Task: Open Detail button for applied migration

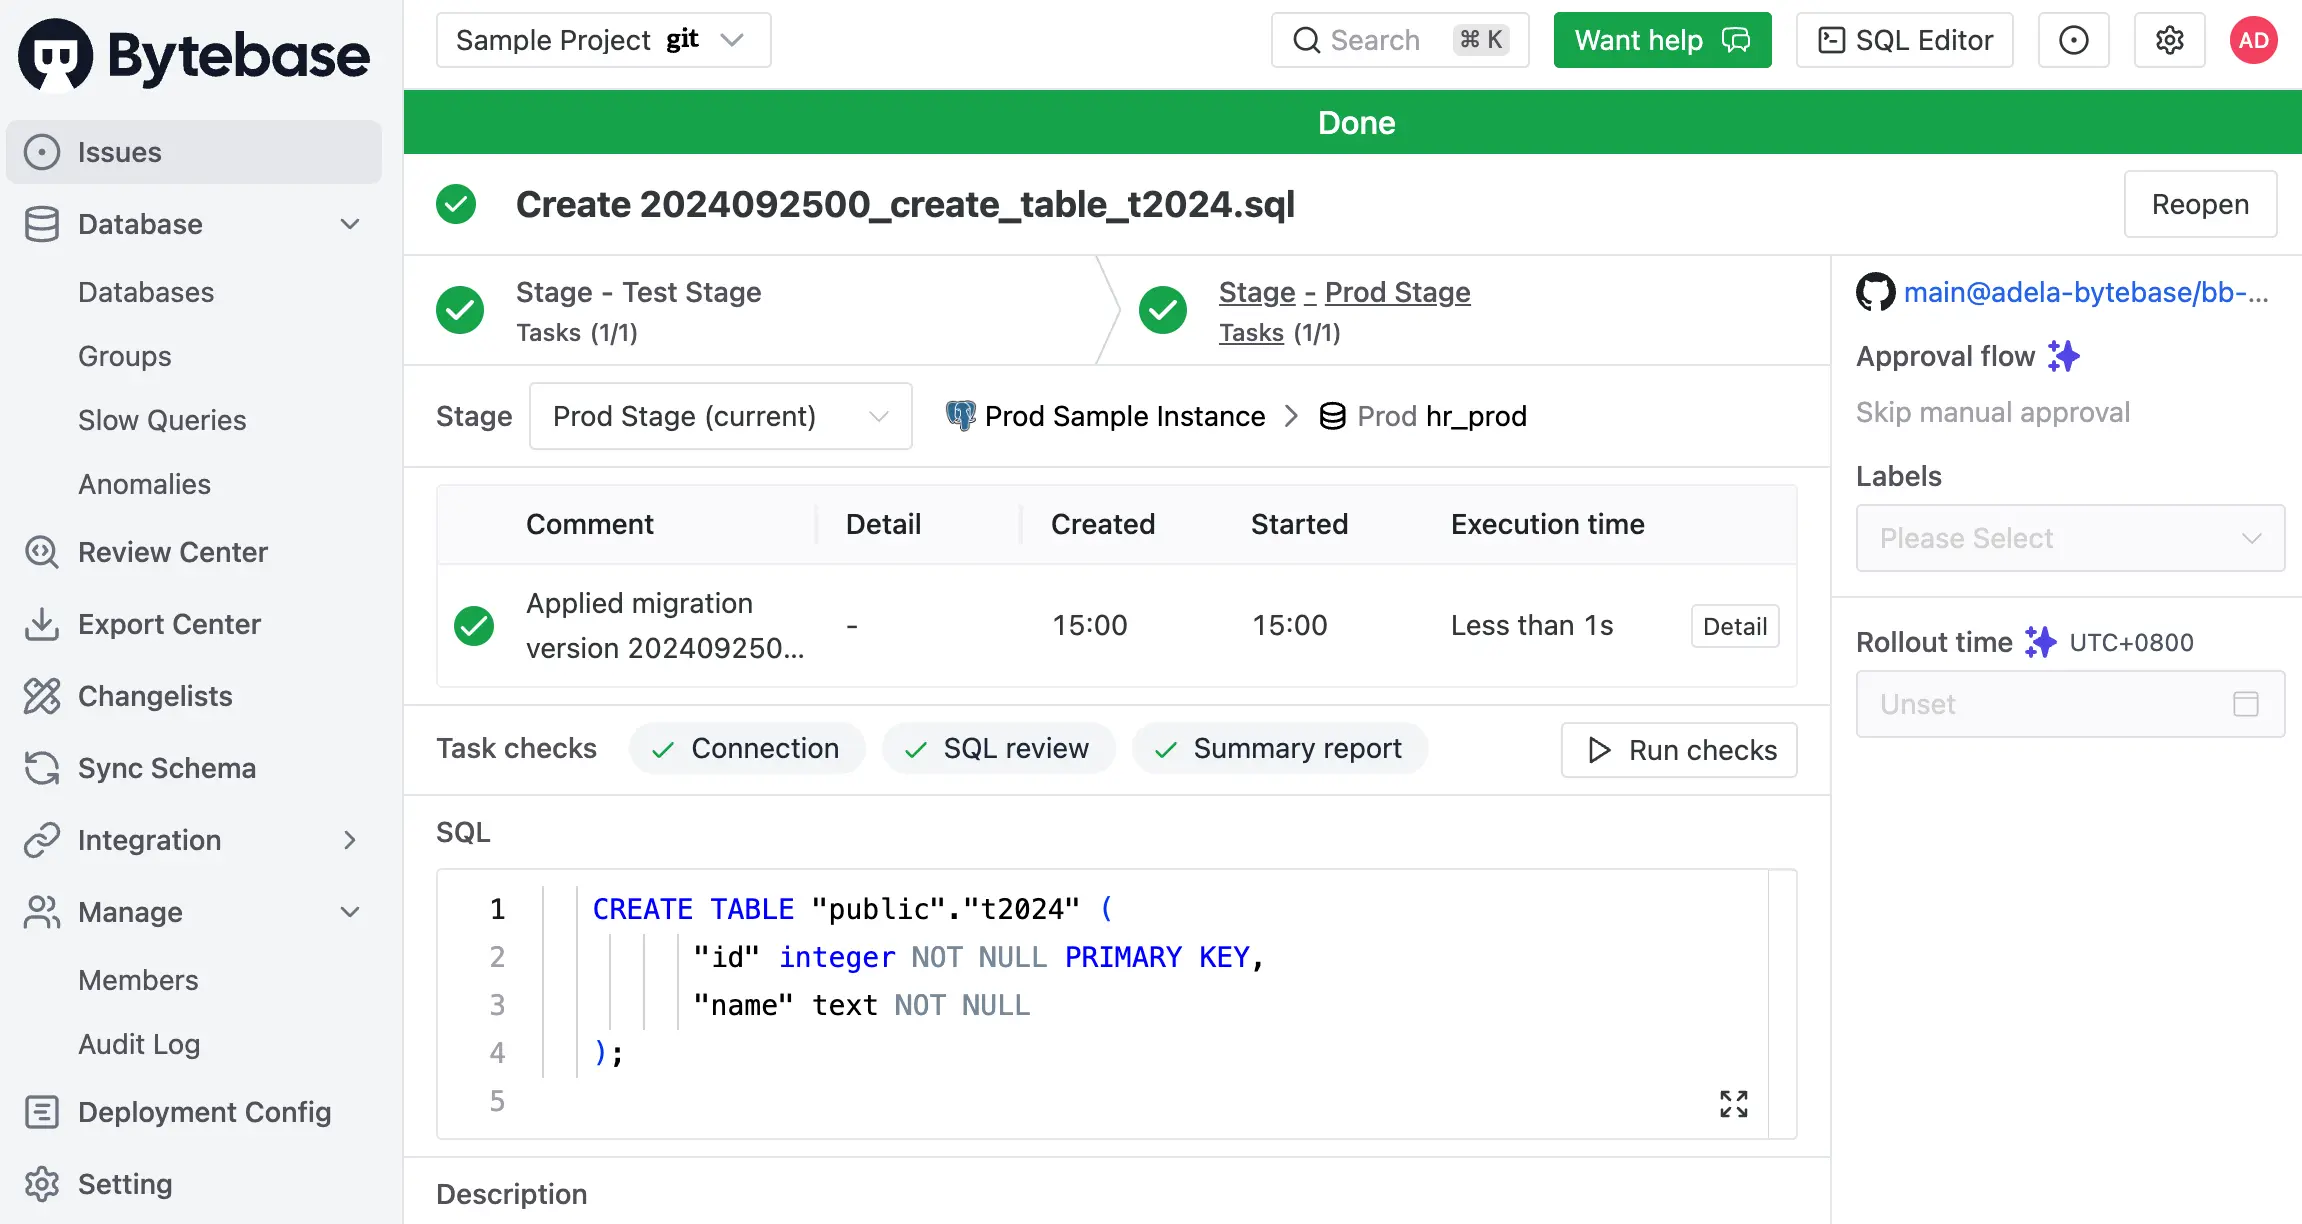Action: tap(1735, 626)
